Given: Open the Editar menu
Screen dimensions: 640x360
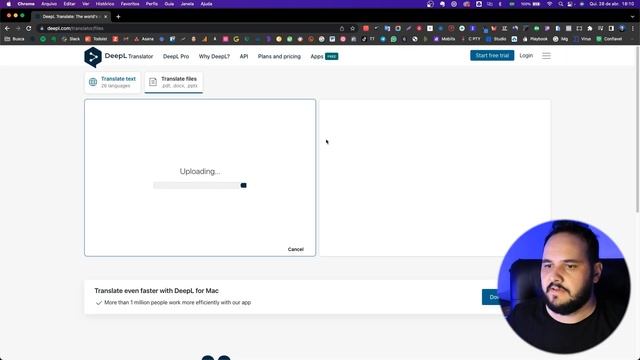Looking at the screenshot, I should click(x=69, y=4).
